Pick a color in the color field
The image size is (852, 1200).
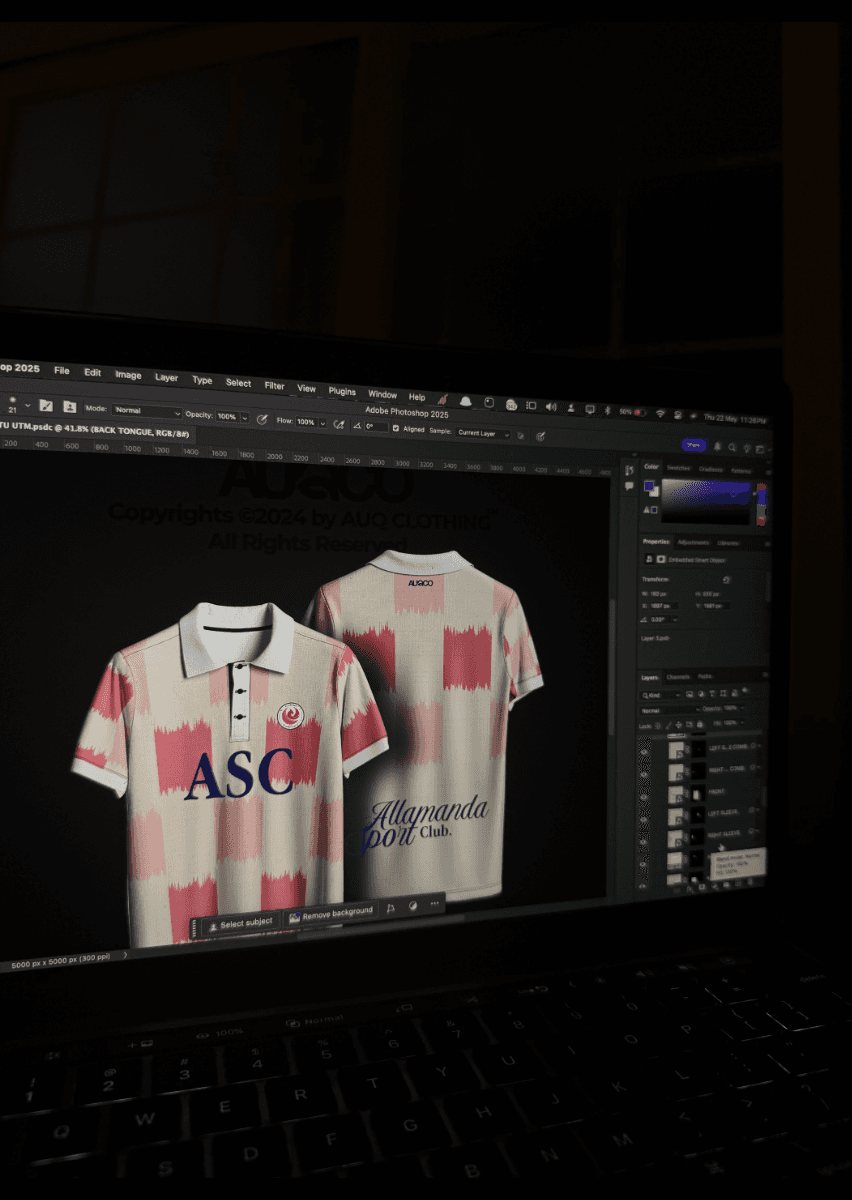pyautogui.click(x=706, y=503)
